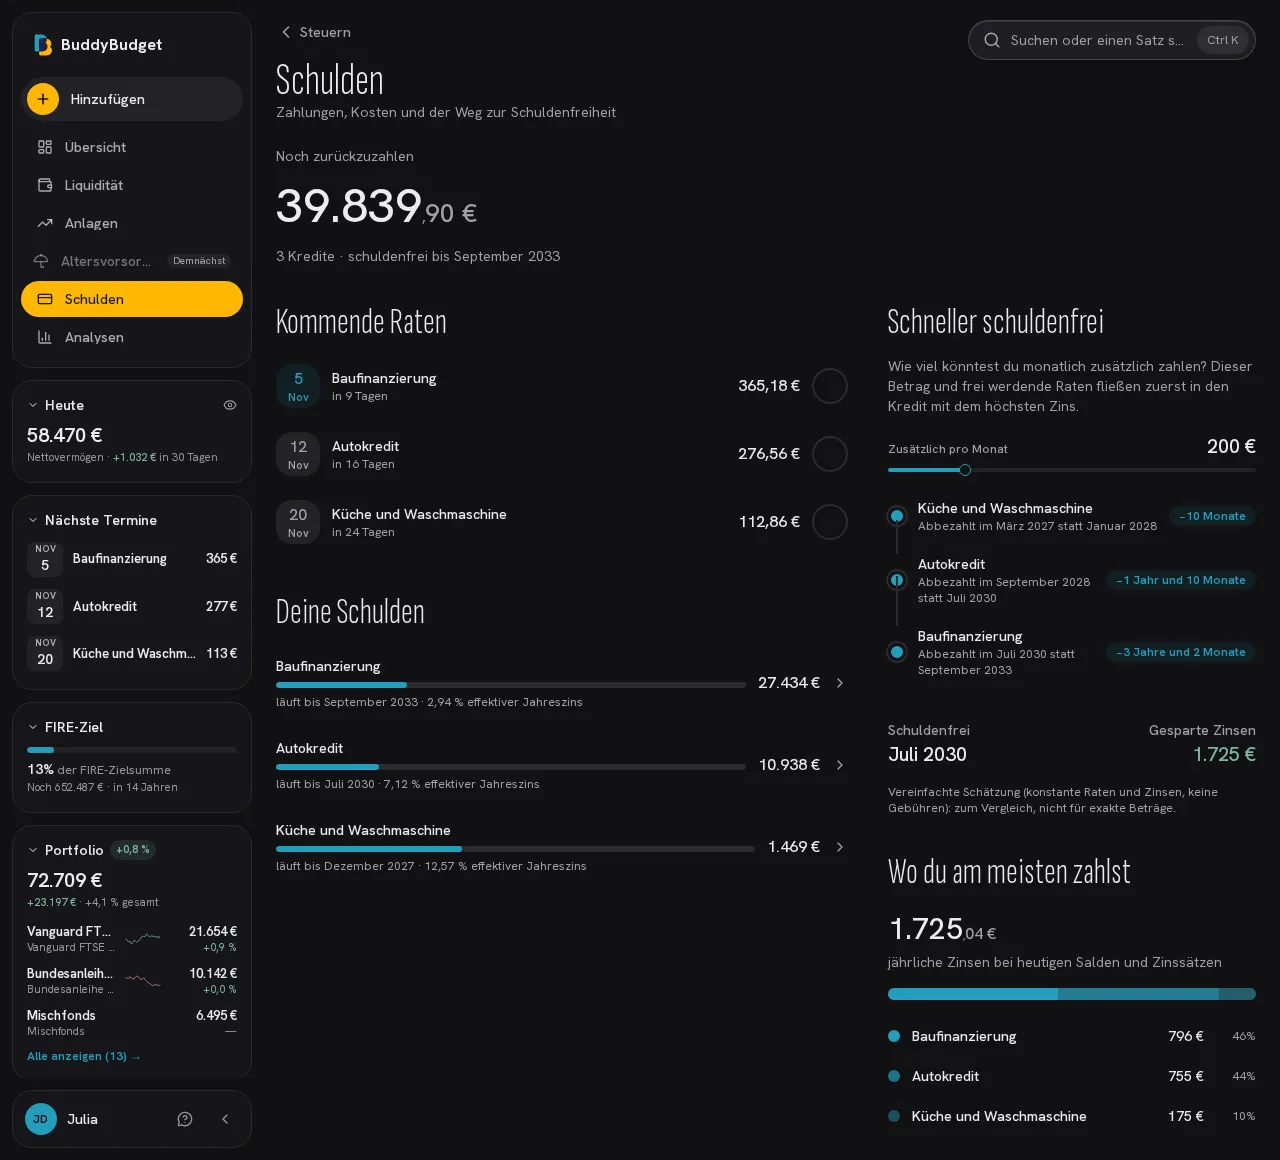The height and width of the screenshot is (1160, 1280).
Task: Click the +0,8 % Portfolio badge
Action: pos(133,850)
